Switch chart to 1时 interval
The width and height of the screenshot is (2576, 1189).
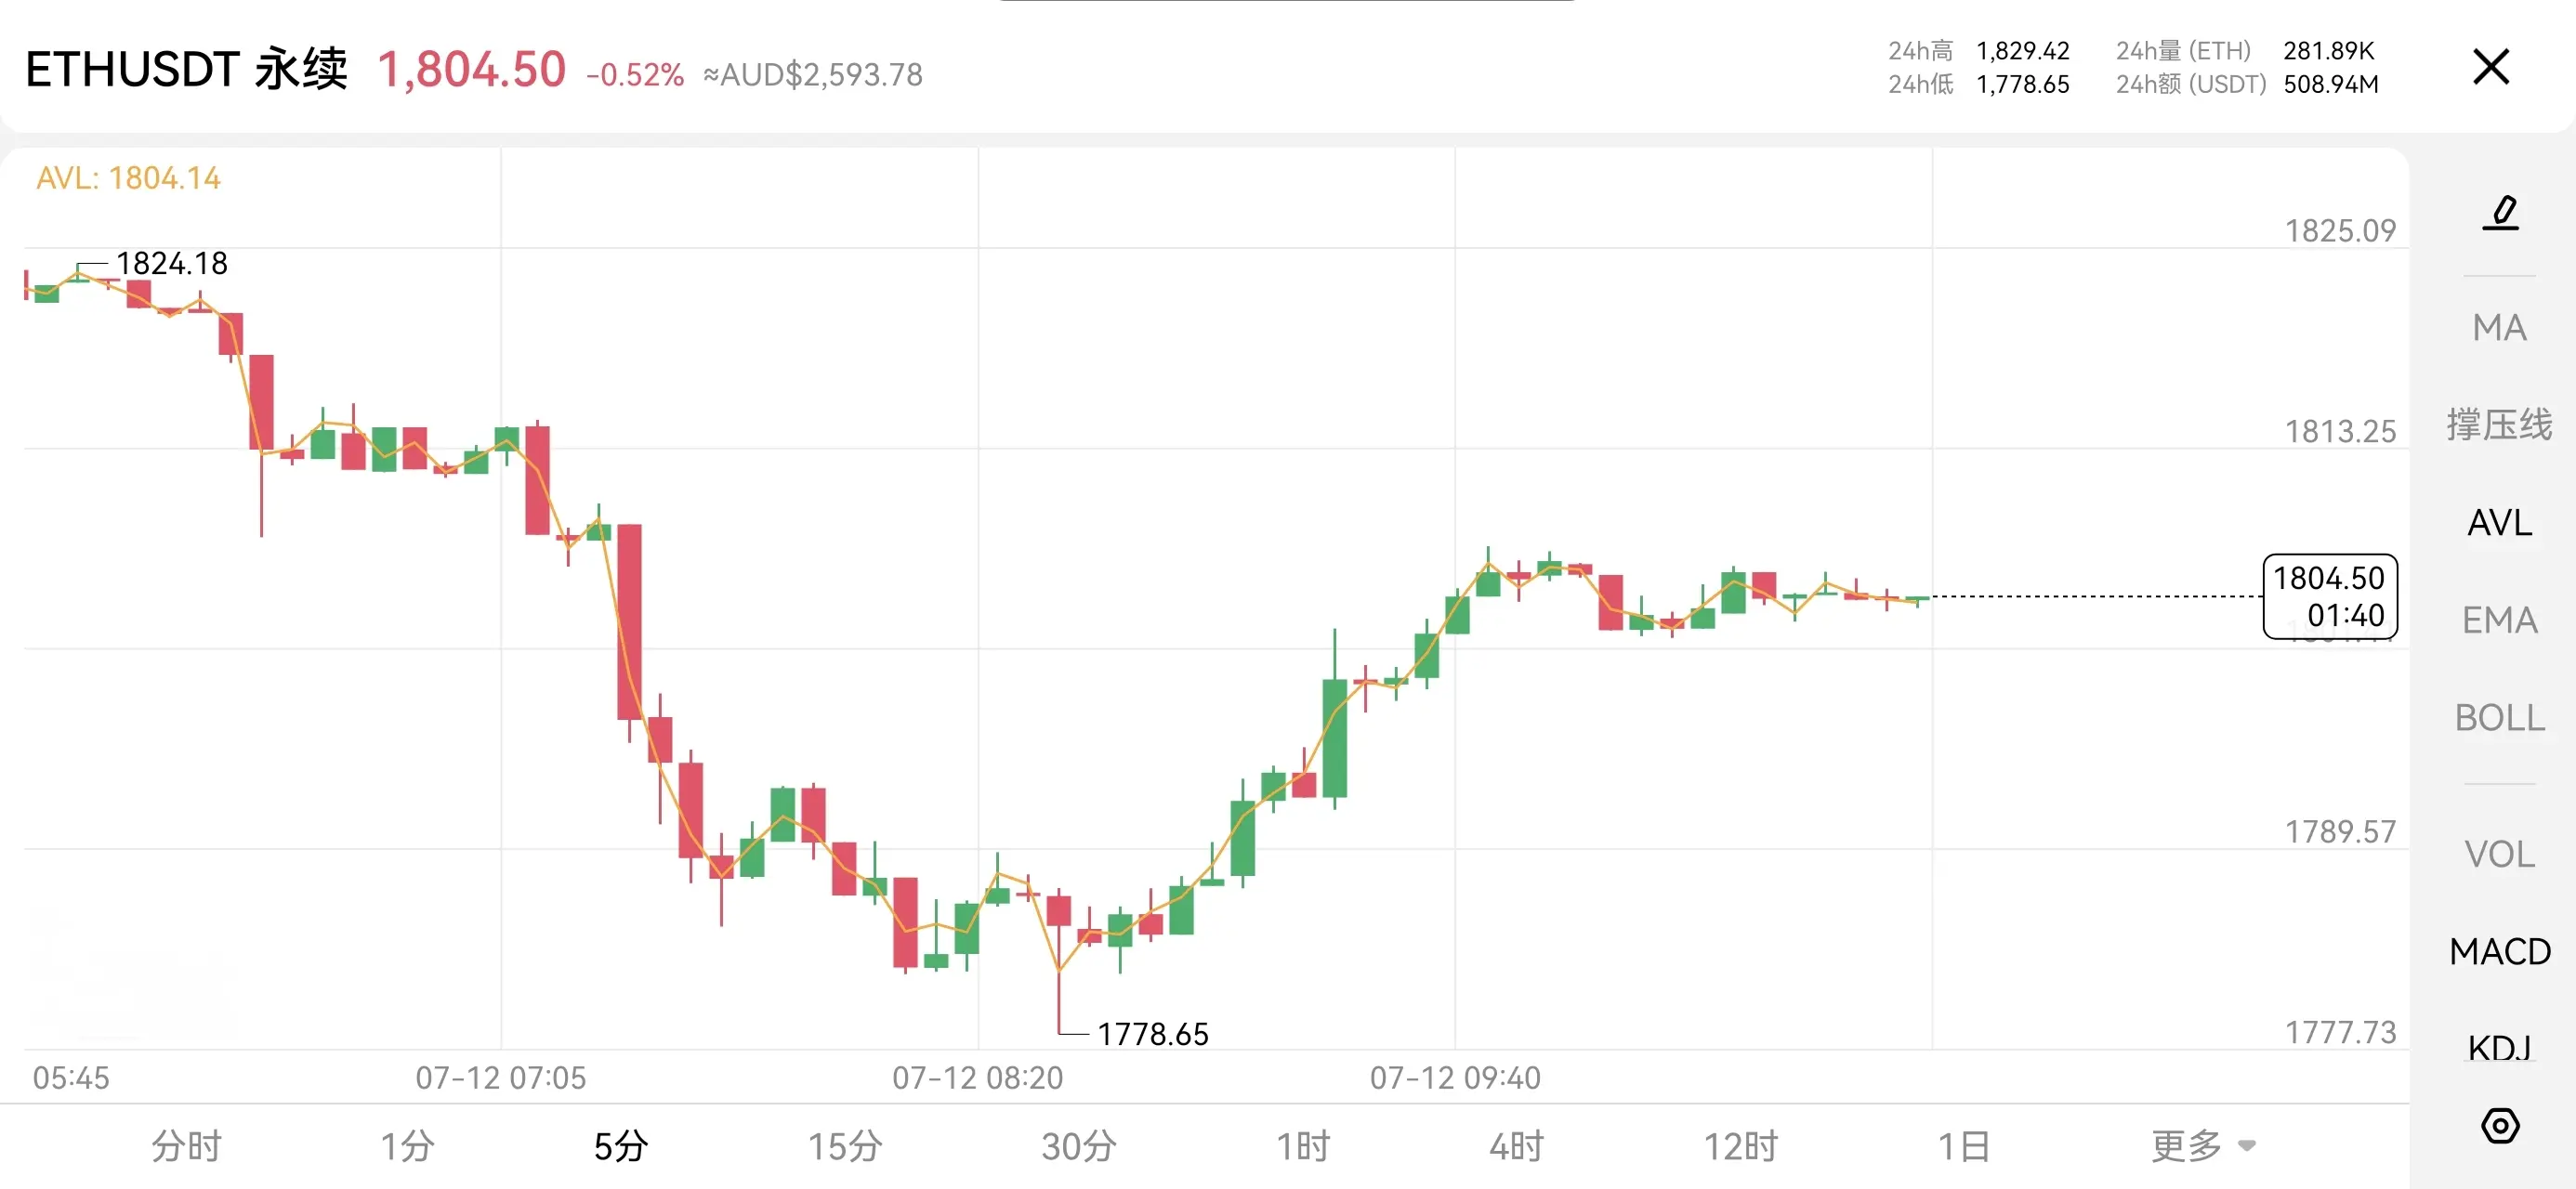pyautogui.click(x=1303, y=1145)
